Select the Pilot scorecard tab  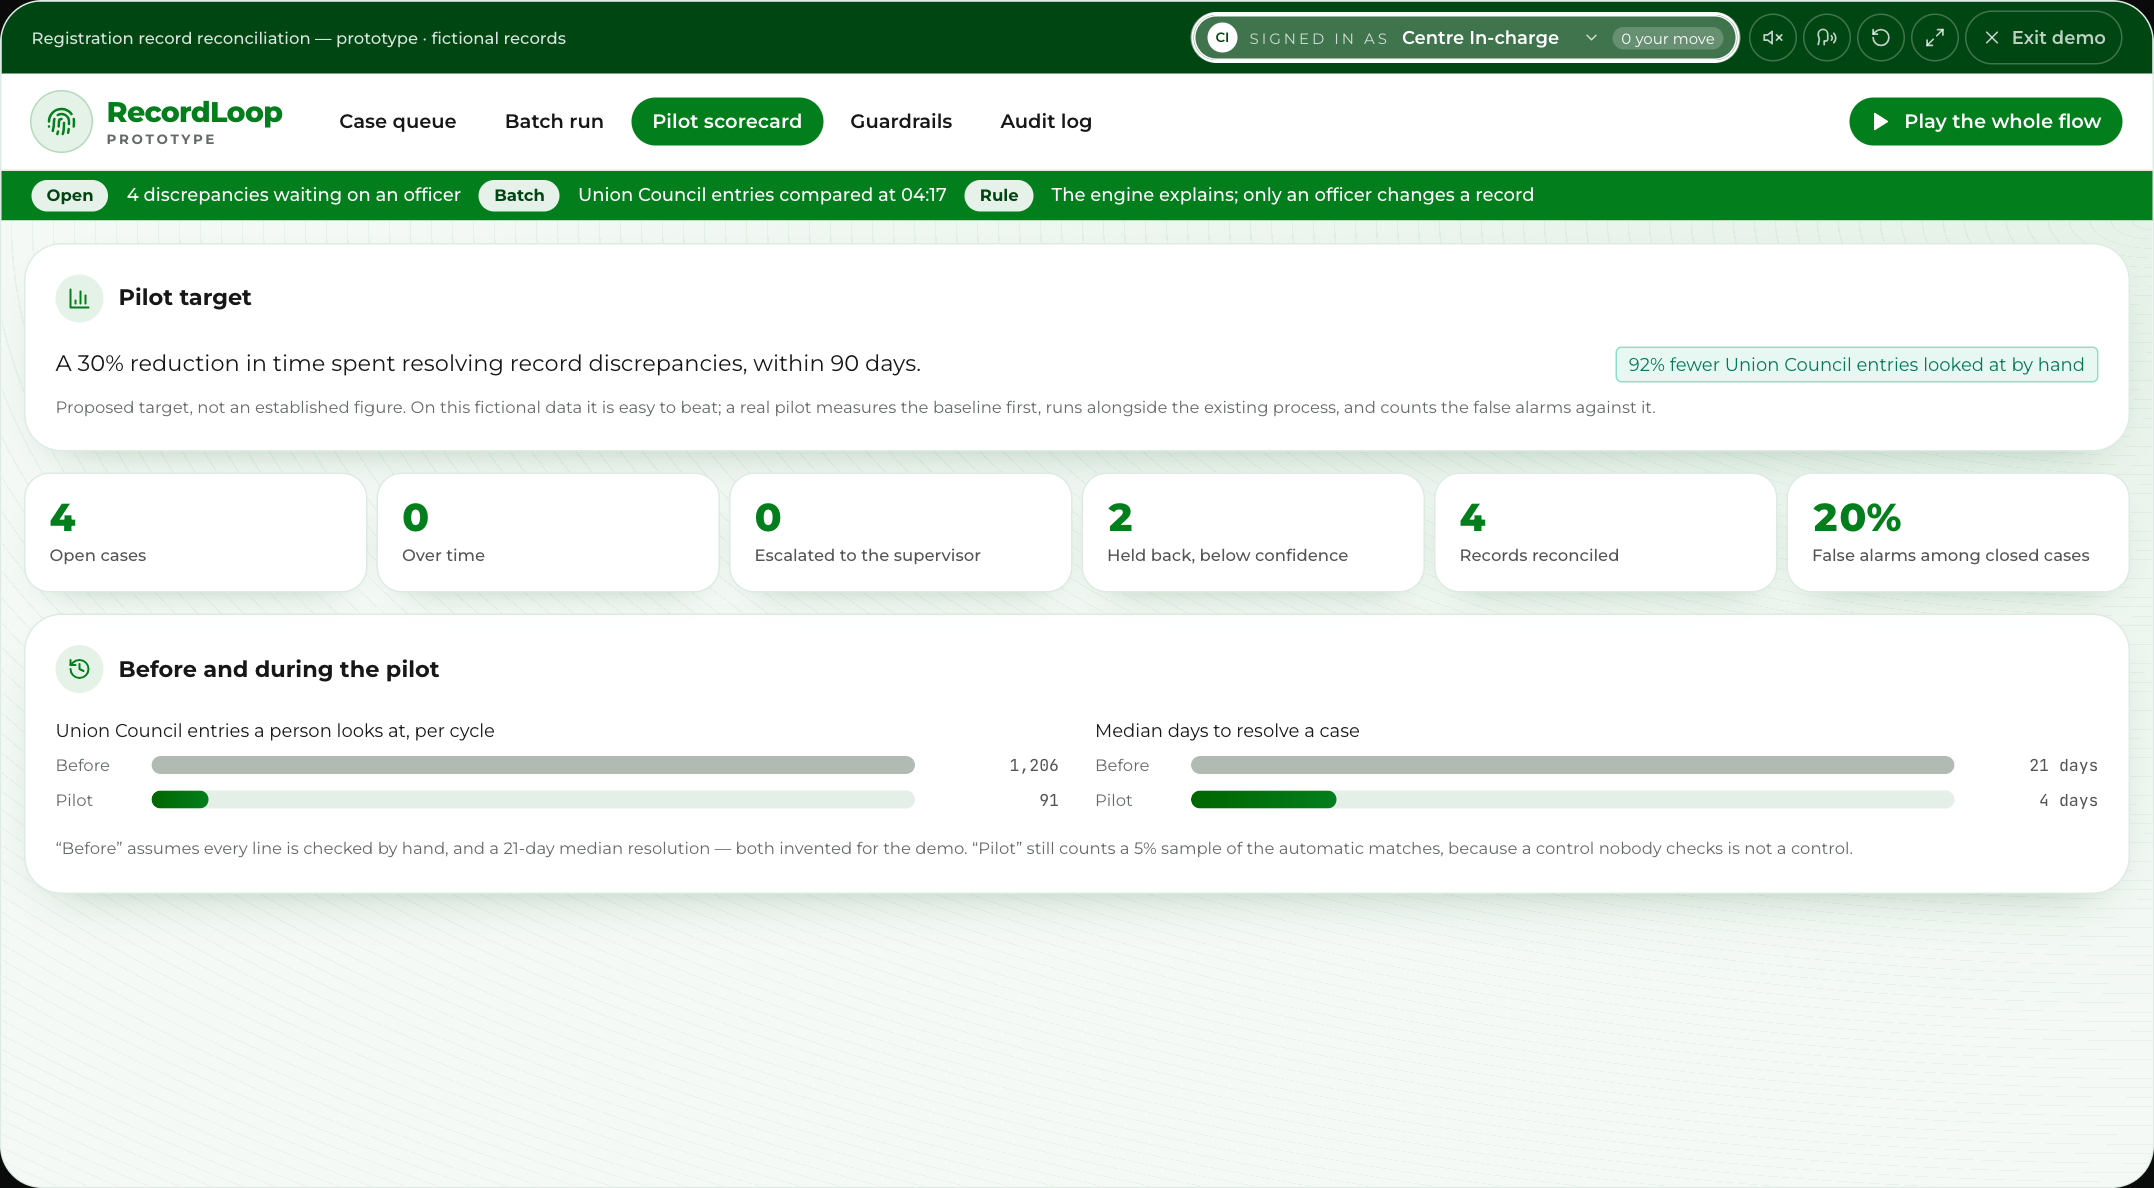pos(727,122)
